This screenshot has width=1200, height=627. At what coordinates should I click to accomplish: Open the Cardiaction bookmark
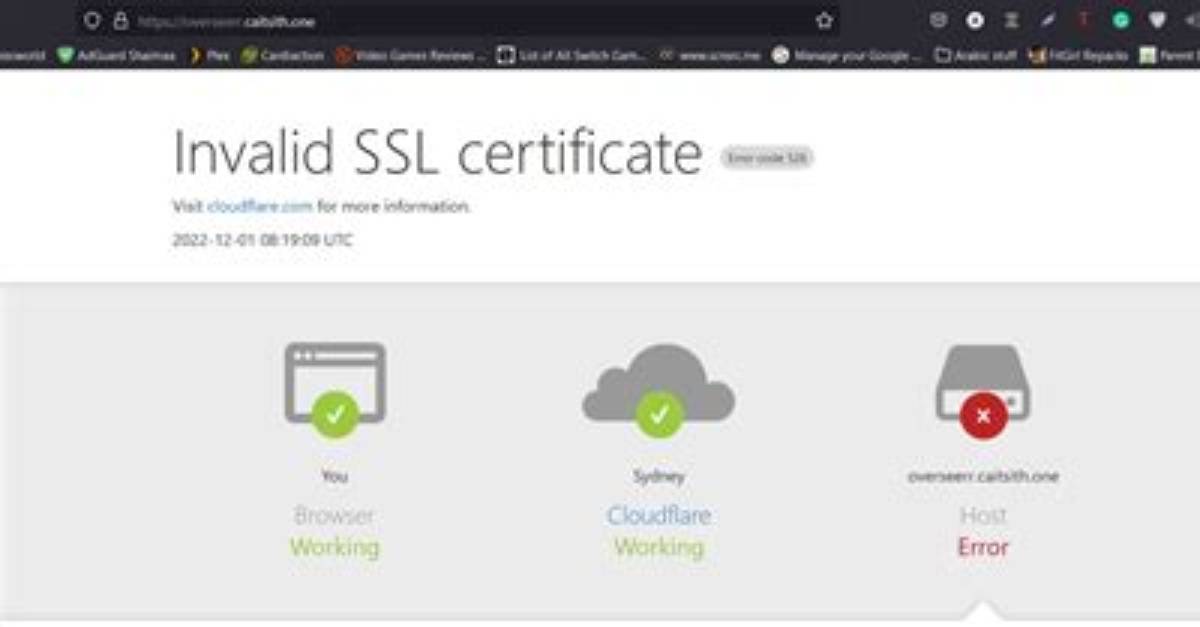283,56
